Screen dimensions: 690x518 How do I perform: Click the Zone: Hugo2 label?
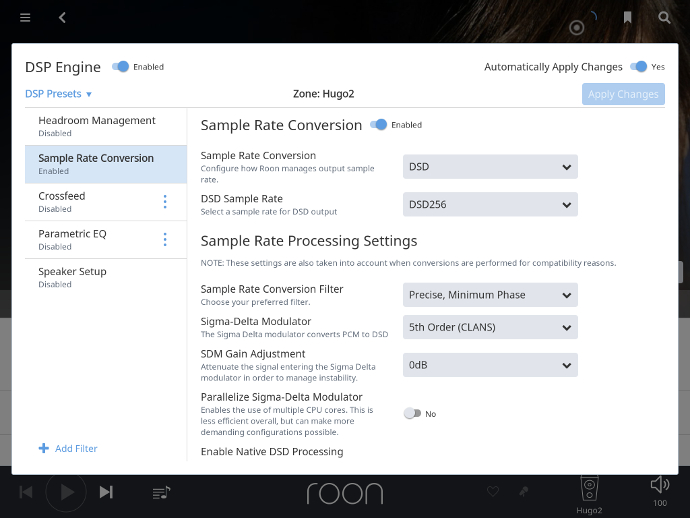pyautogui.click(x=323, y=94)
